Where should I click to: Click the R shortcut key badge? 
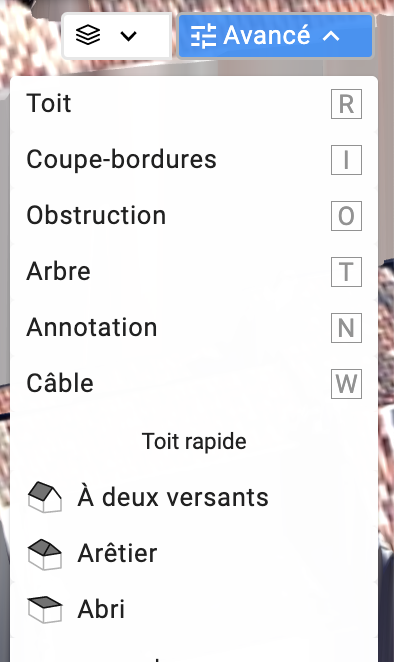point(346,104)
